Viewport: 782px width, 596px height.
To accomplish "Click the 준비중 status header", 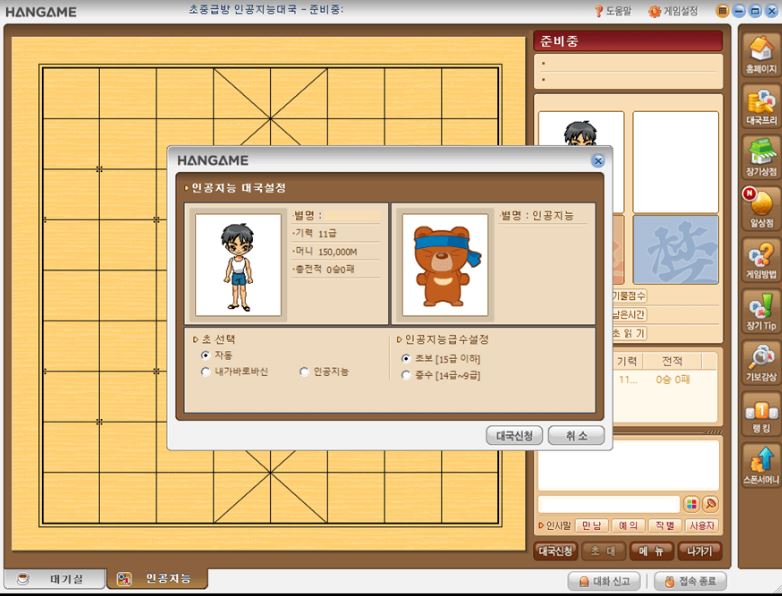I will click(x=628, y=41).
